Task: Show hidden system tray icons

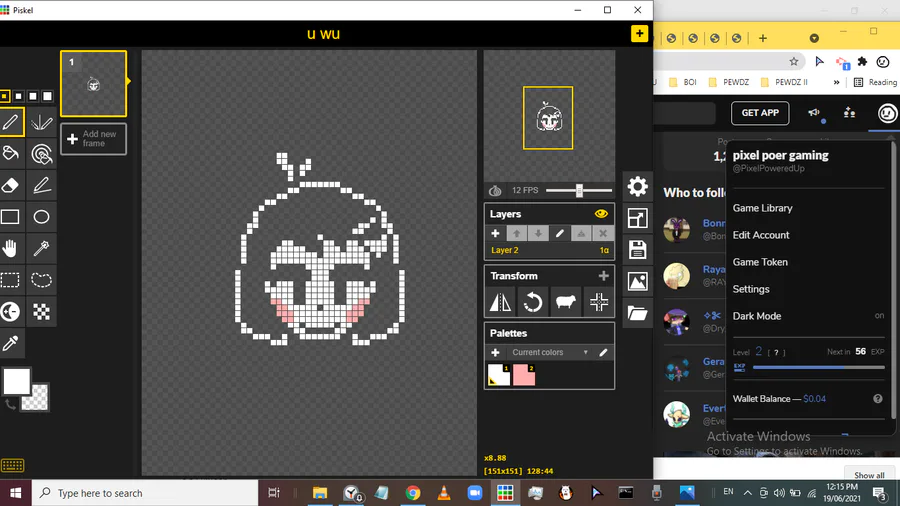Action: [x=747, y=492]
